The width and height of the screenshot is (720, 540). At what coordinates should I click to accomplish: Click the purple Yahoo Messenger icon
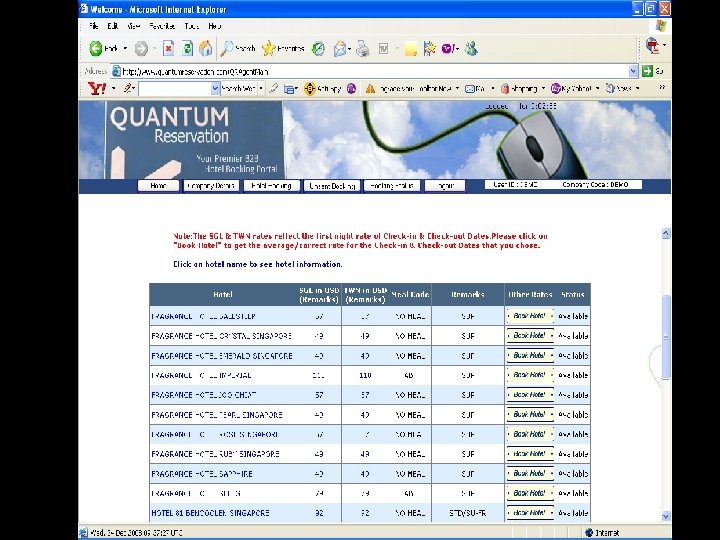448,48
